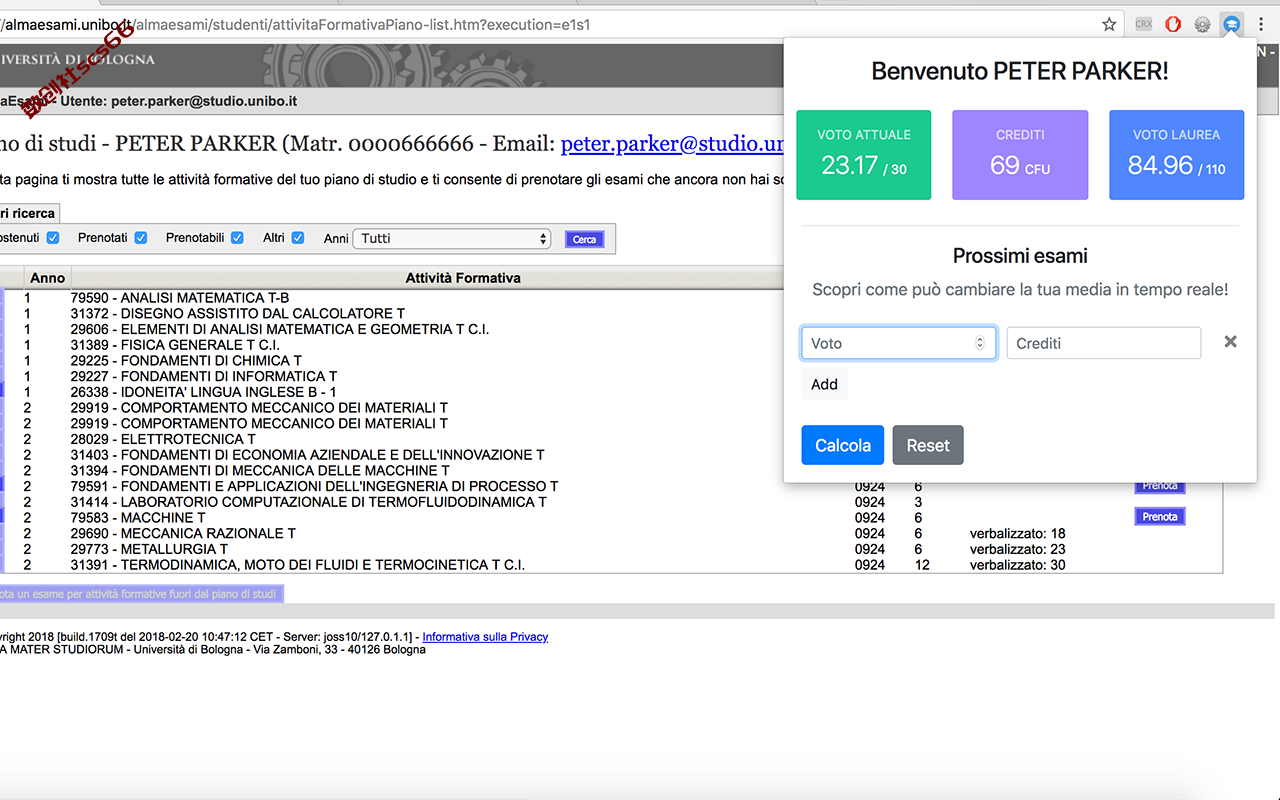Screen dimensions: 1280x800
Task: Click the 'verbalizzato: 23' cell
Action: coord(1017,549)
